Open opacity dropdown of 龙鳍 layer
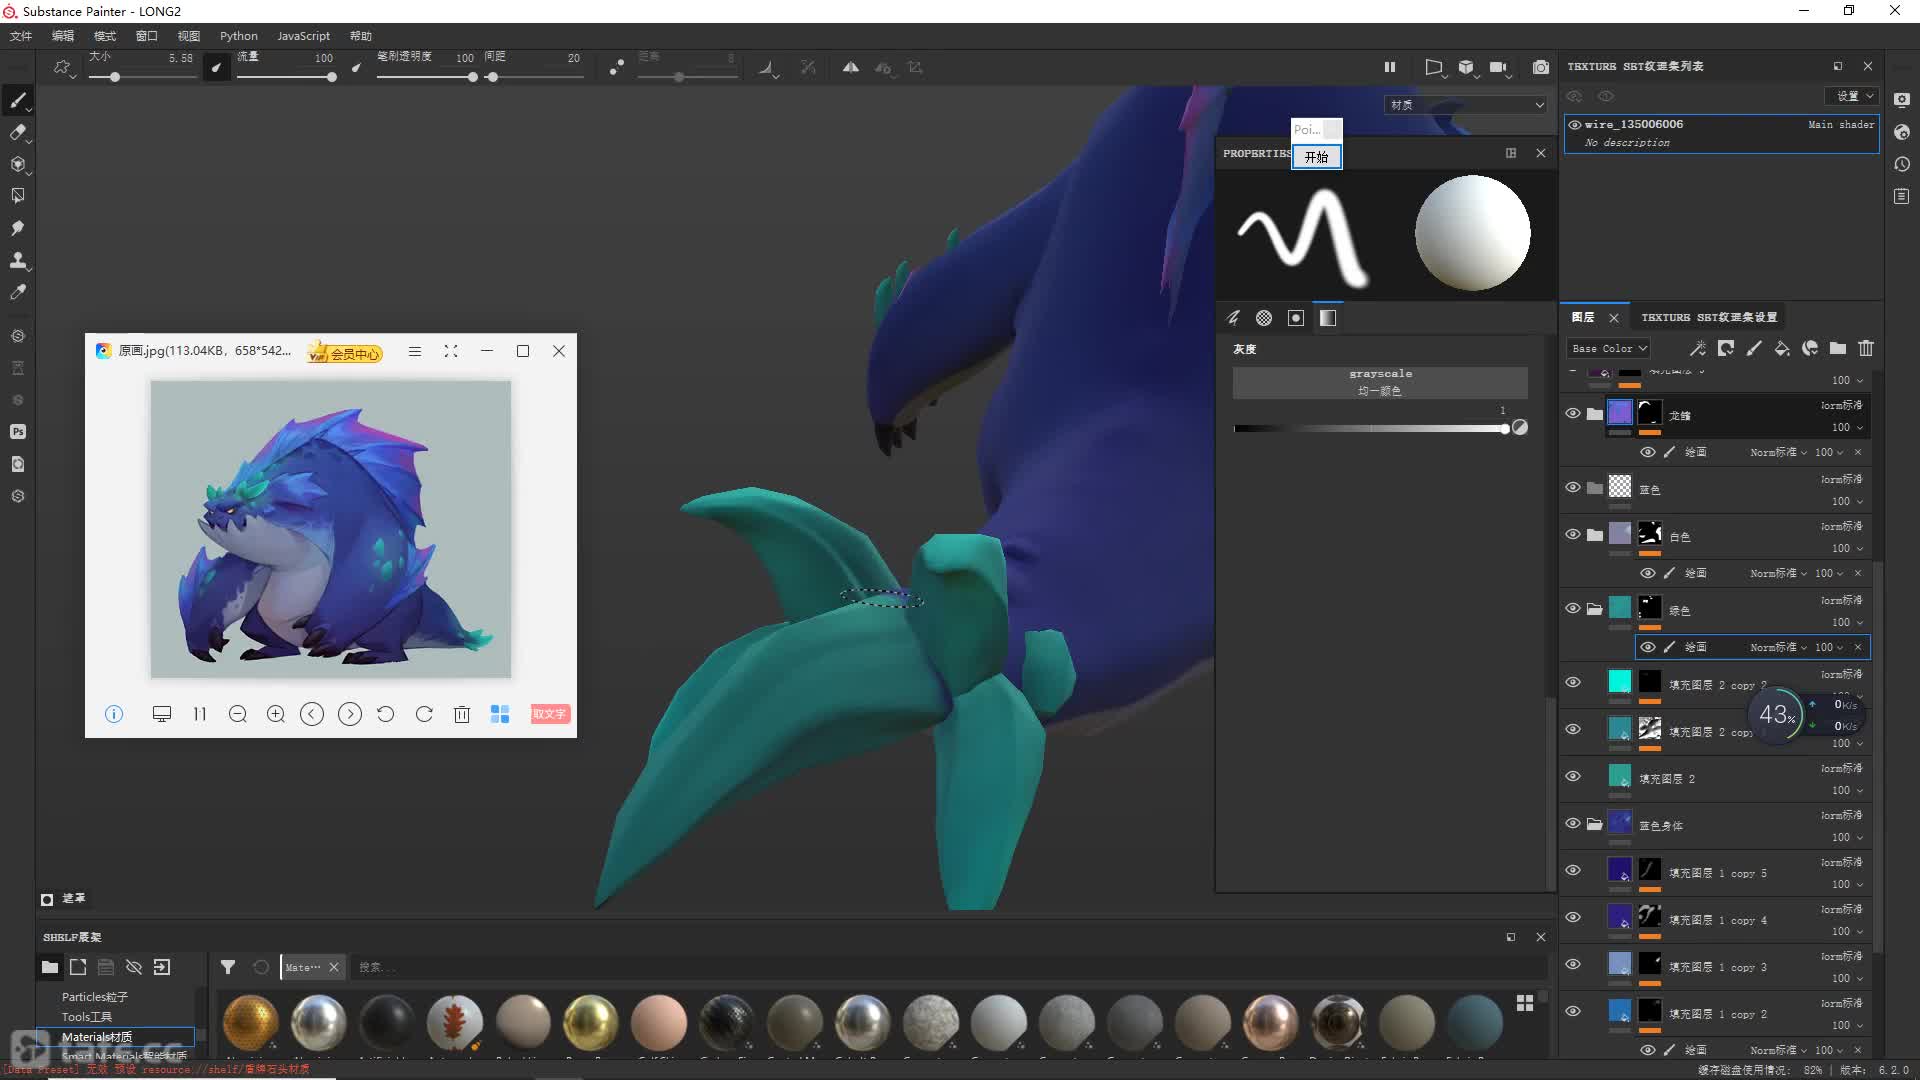Image resolution: width=1920 pixels, height=1080 pixels. (x=1847, y=427)
